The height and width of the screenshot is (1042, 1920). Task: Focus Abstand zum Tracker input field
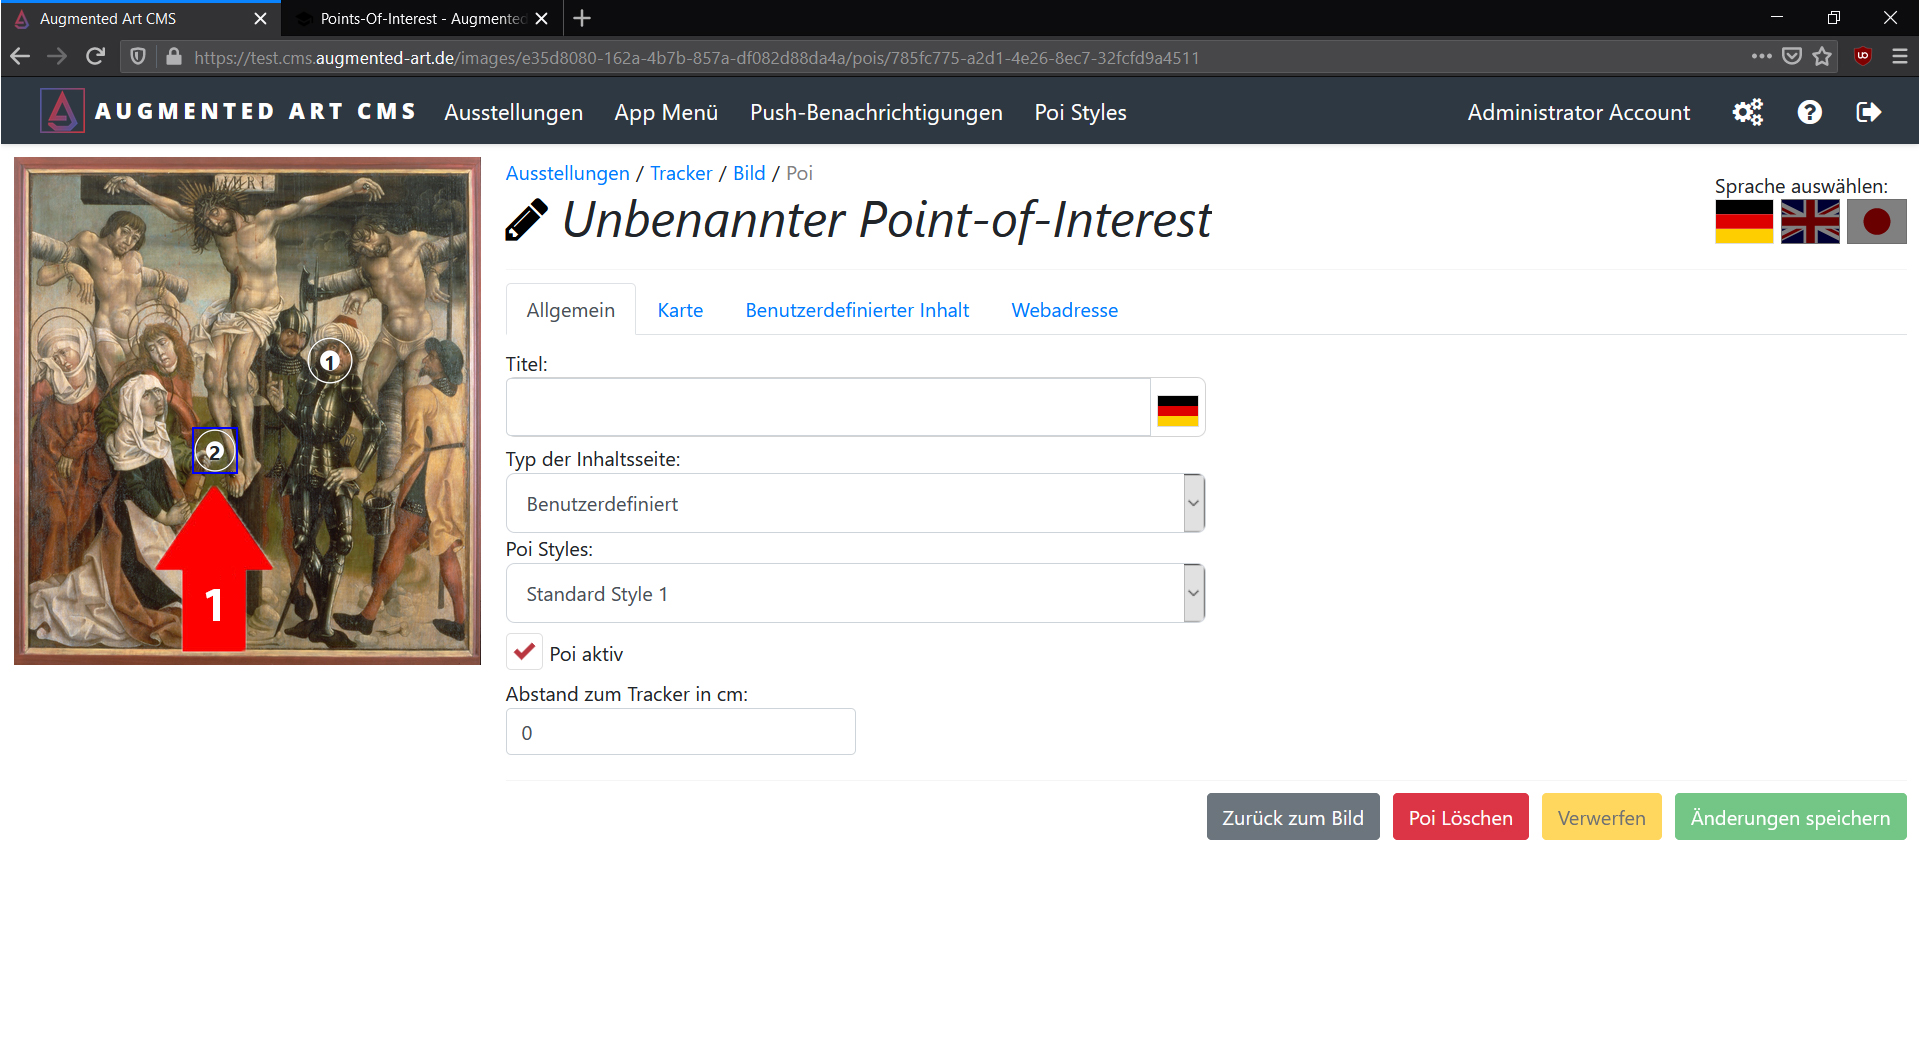[680, 731]
